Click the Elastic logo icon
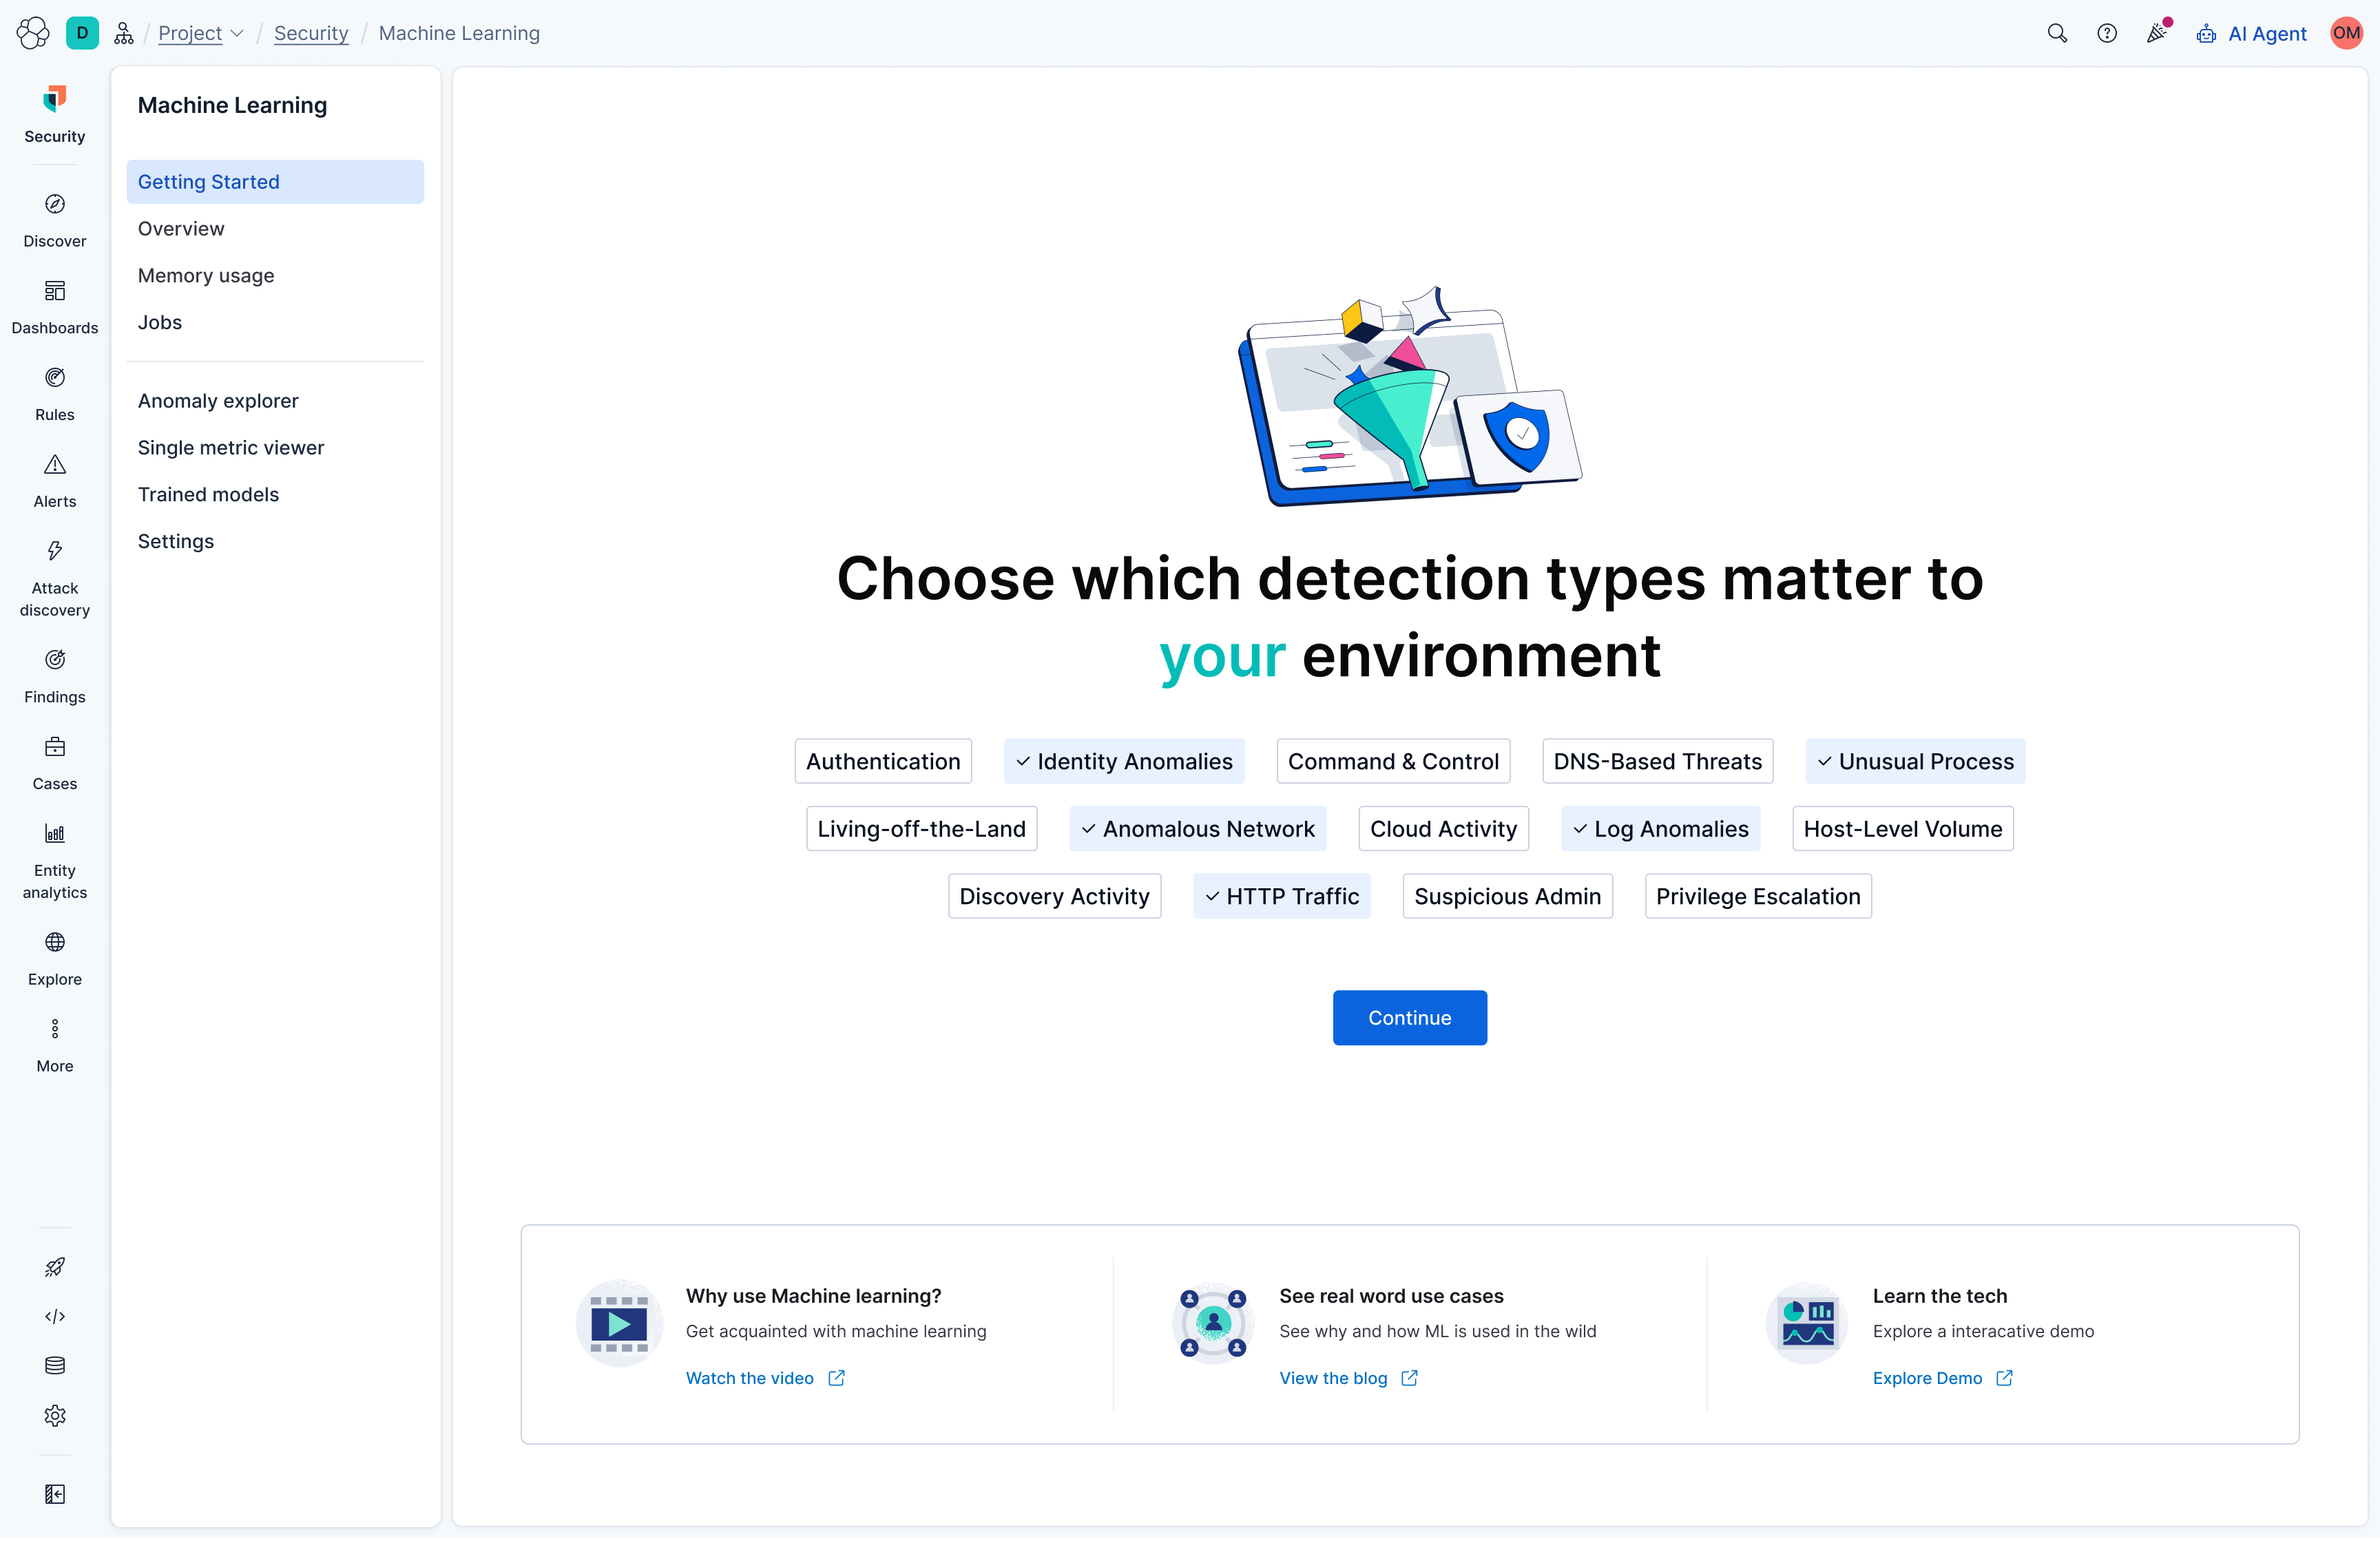 (x=33, y=33)
